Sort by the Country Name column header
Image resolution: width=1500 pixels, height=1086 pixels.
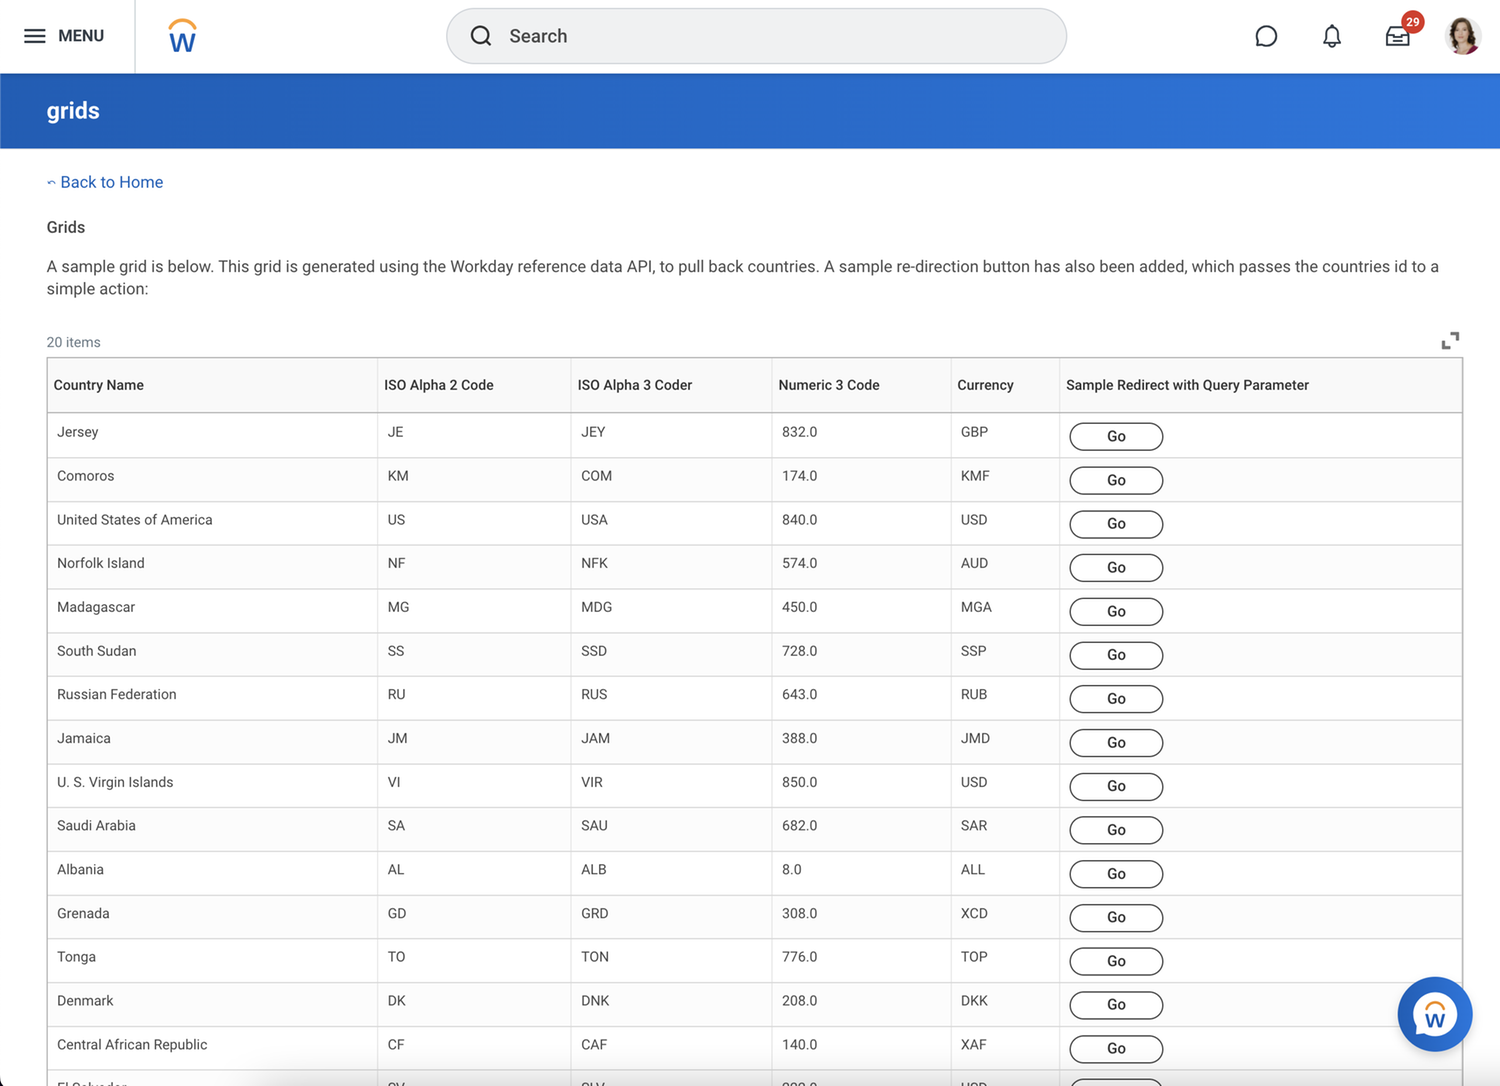tap(99, 385)
